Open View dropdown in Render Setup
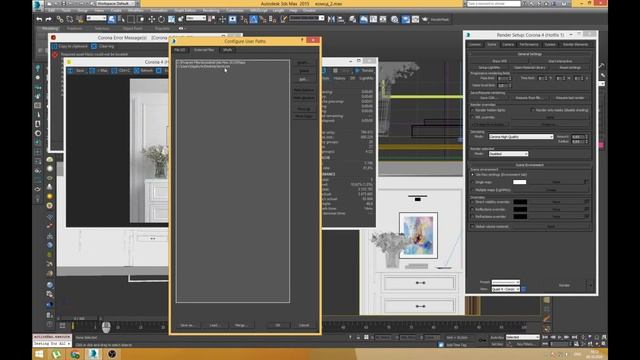640x360 pixels. pyautogui.click(x=505, y=289)
